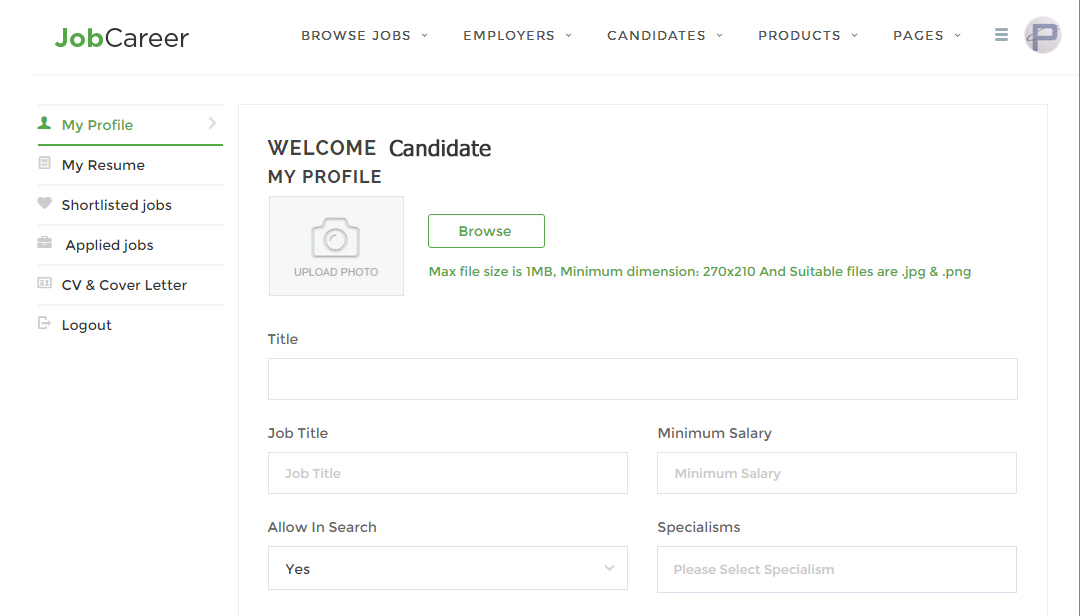Click the CV & Cover Letter card icon

coord(44,284)
